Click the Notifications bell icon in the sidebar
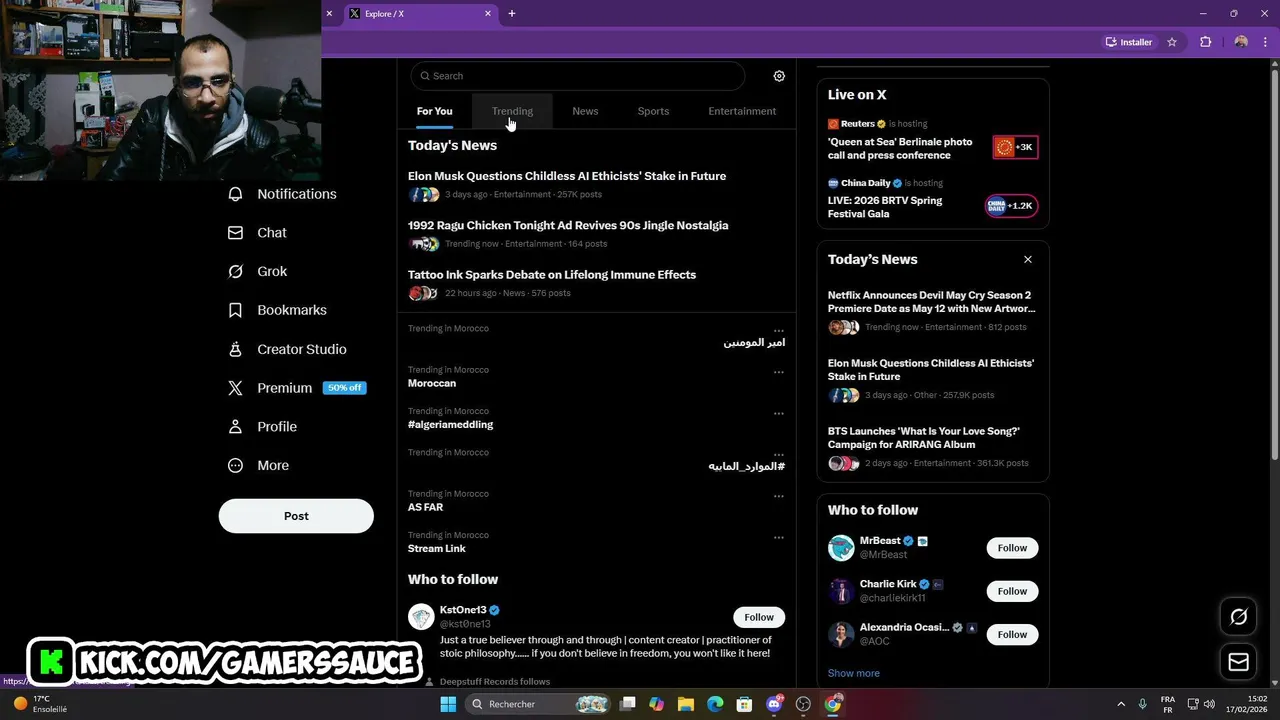The image size is (1280, 720). 235,194
